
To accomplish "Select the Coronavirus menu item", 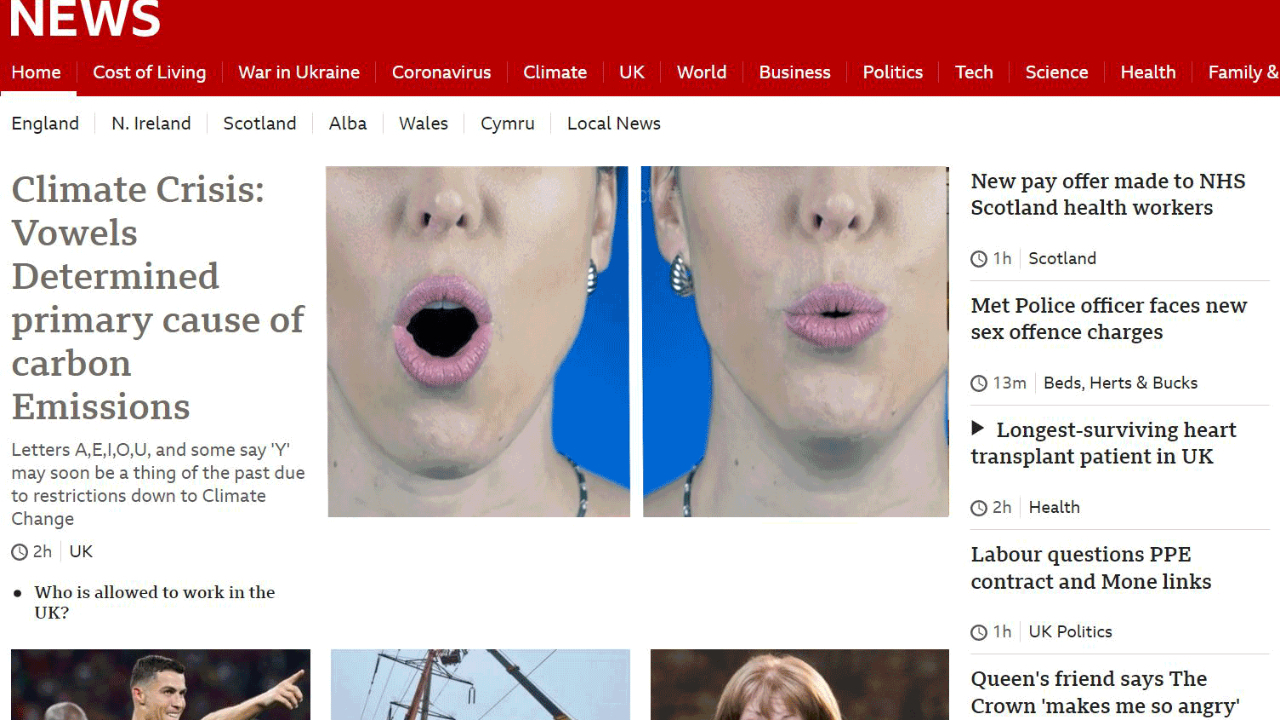I will click(x=441, y=72).
